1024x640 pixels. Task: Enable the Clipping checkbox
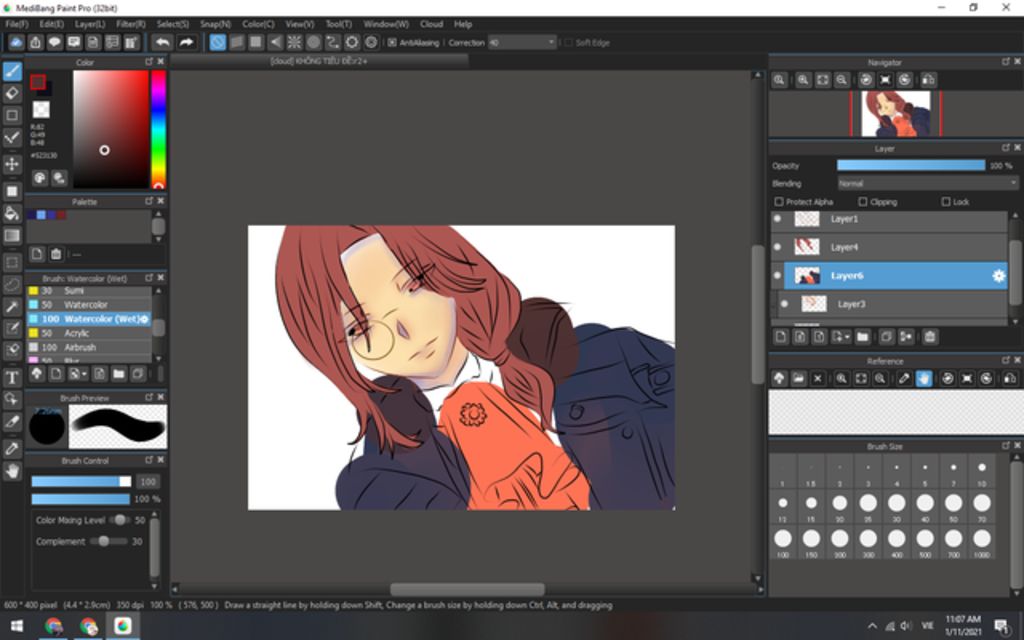[x=863, y=202]
